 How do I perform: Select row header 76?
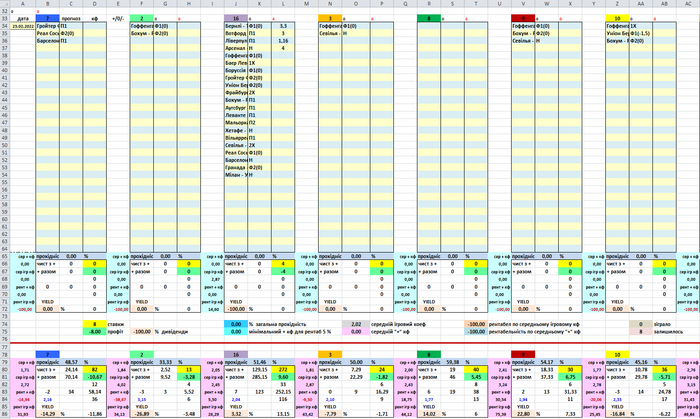[x=5, y=340]
